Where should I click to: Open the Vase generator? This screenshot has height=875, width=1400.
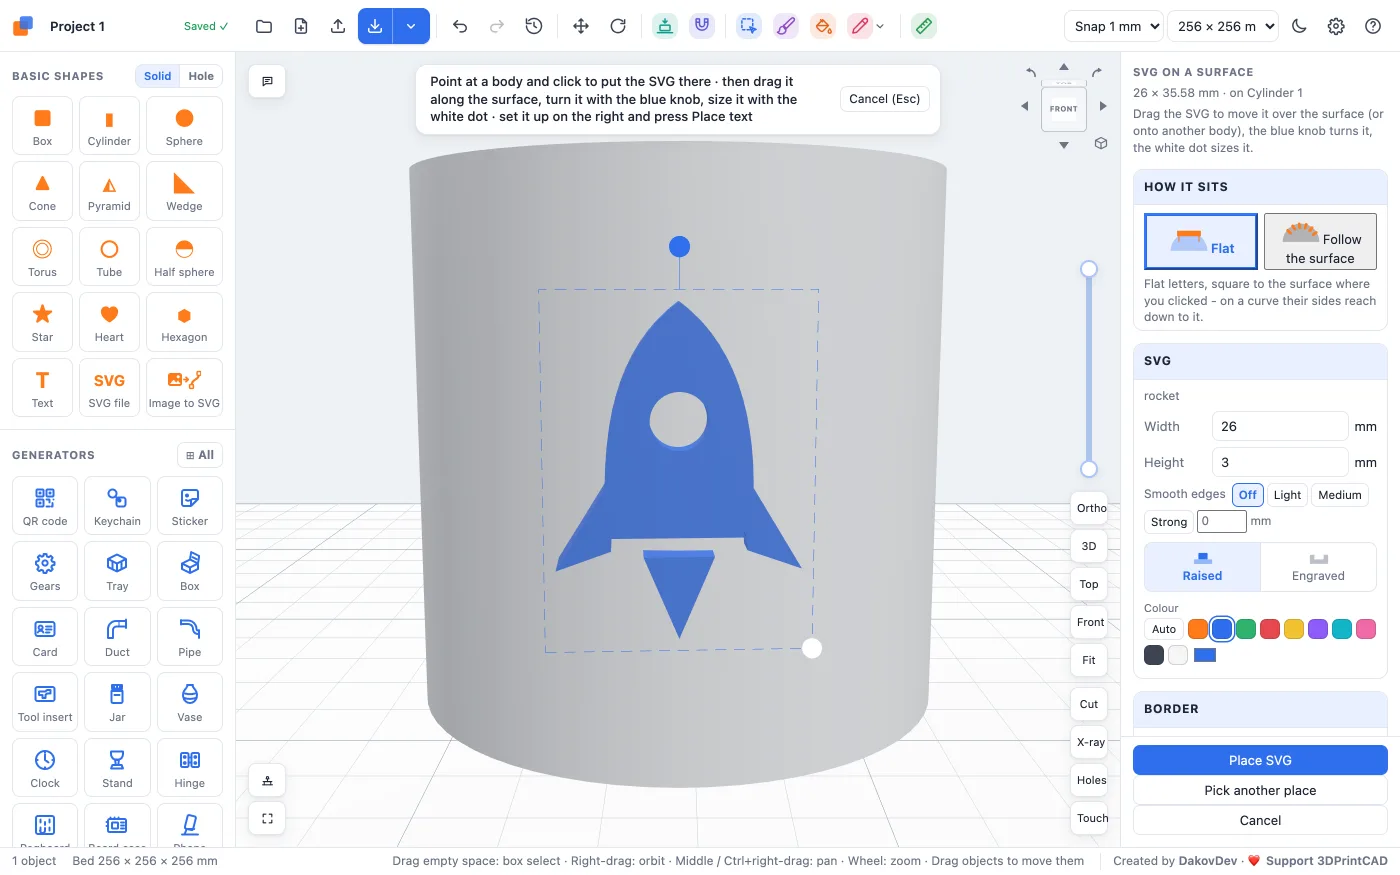pyautogui.click(x=190, y=702)
